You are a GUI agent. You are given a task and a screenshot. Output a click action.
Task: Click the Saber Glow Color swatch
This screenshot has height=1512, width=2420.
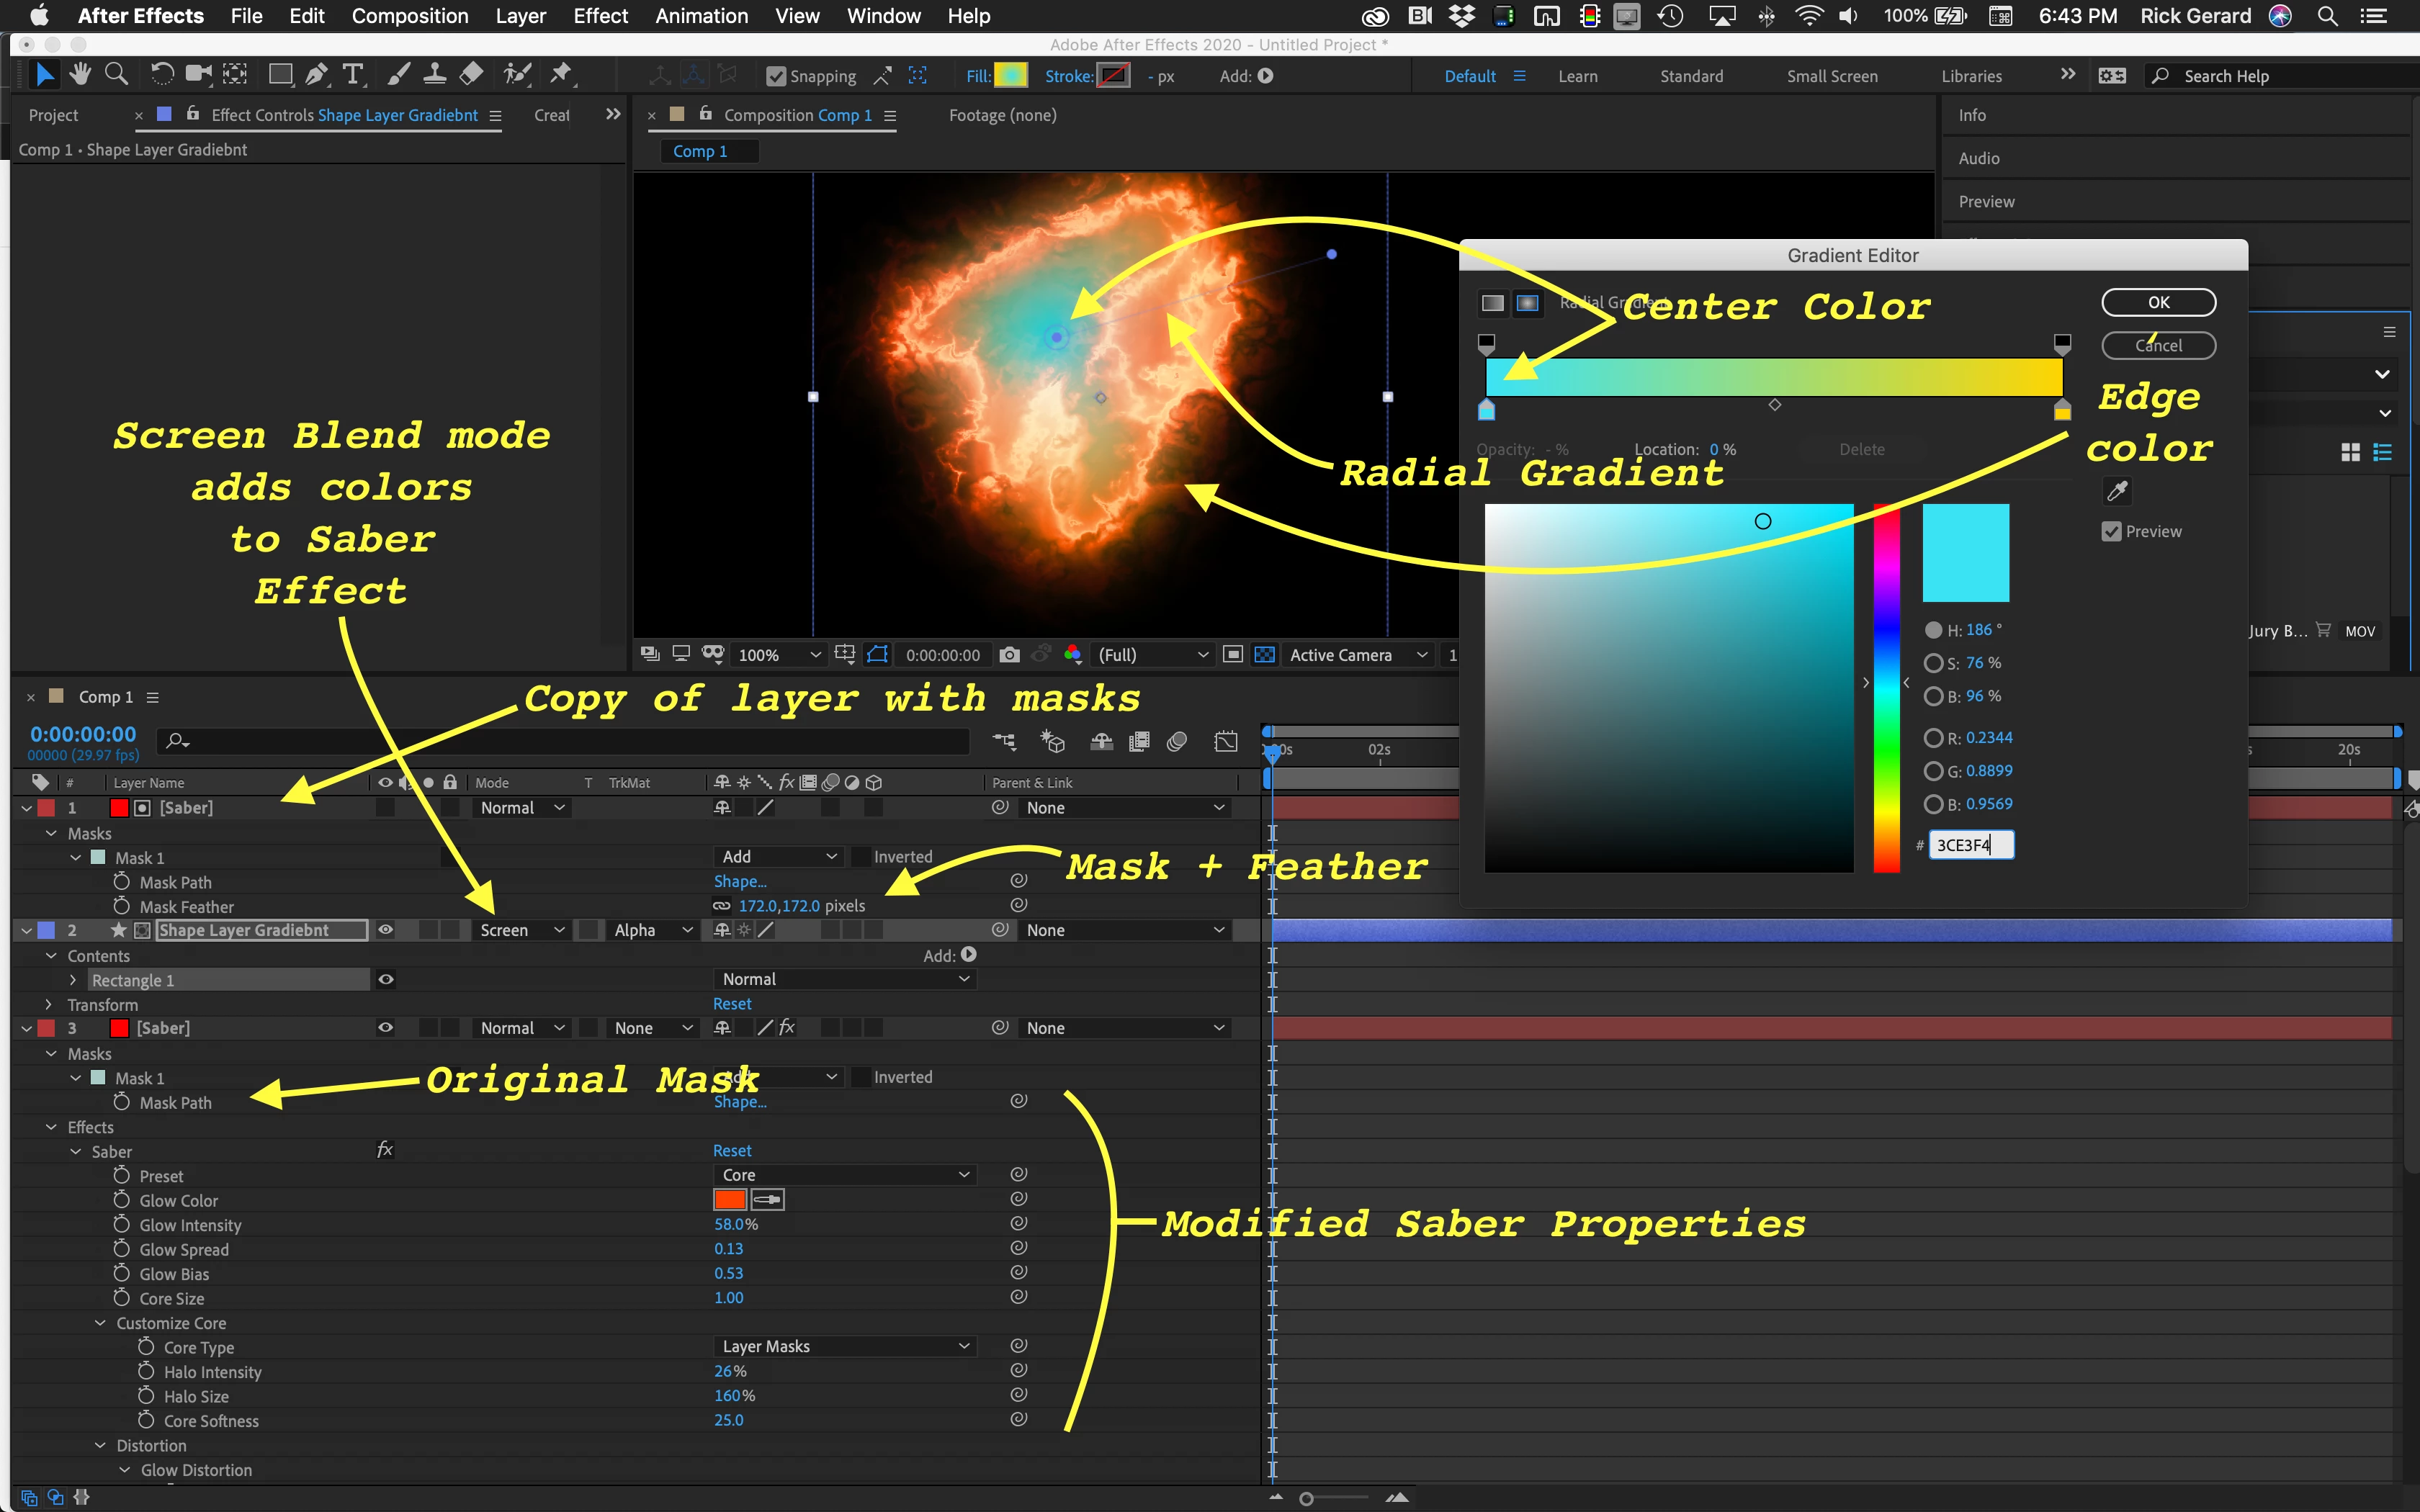[730, 1199]
